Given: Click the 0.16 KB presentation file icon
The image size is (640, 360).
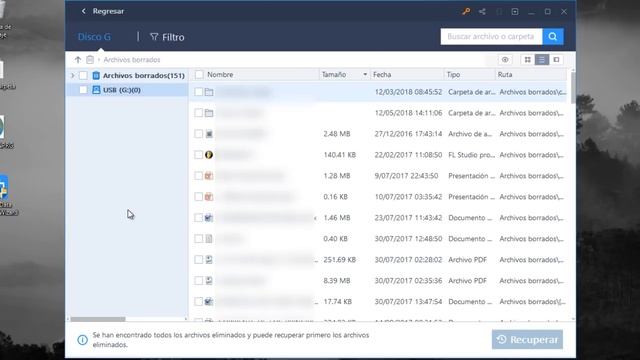Looking at the screenshot, I should 209,197.
